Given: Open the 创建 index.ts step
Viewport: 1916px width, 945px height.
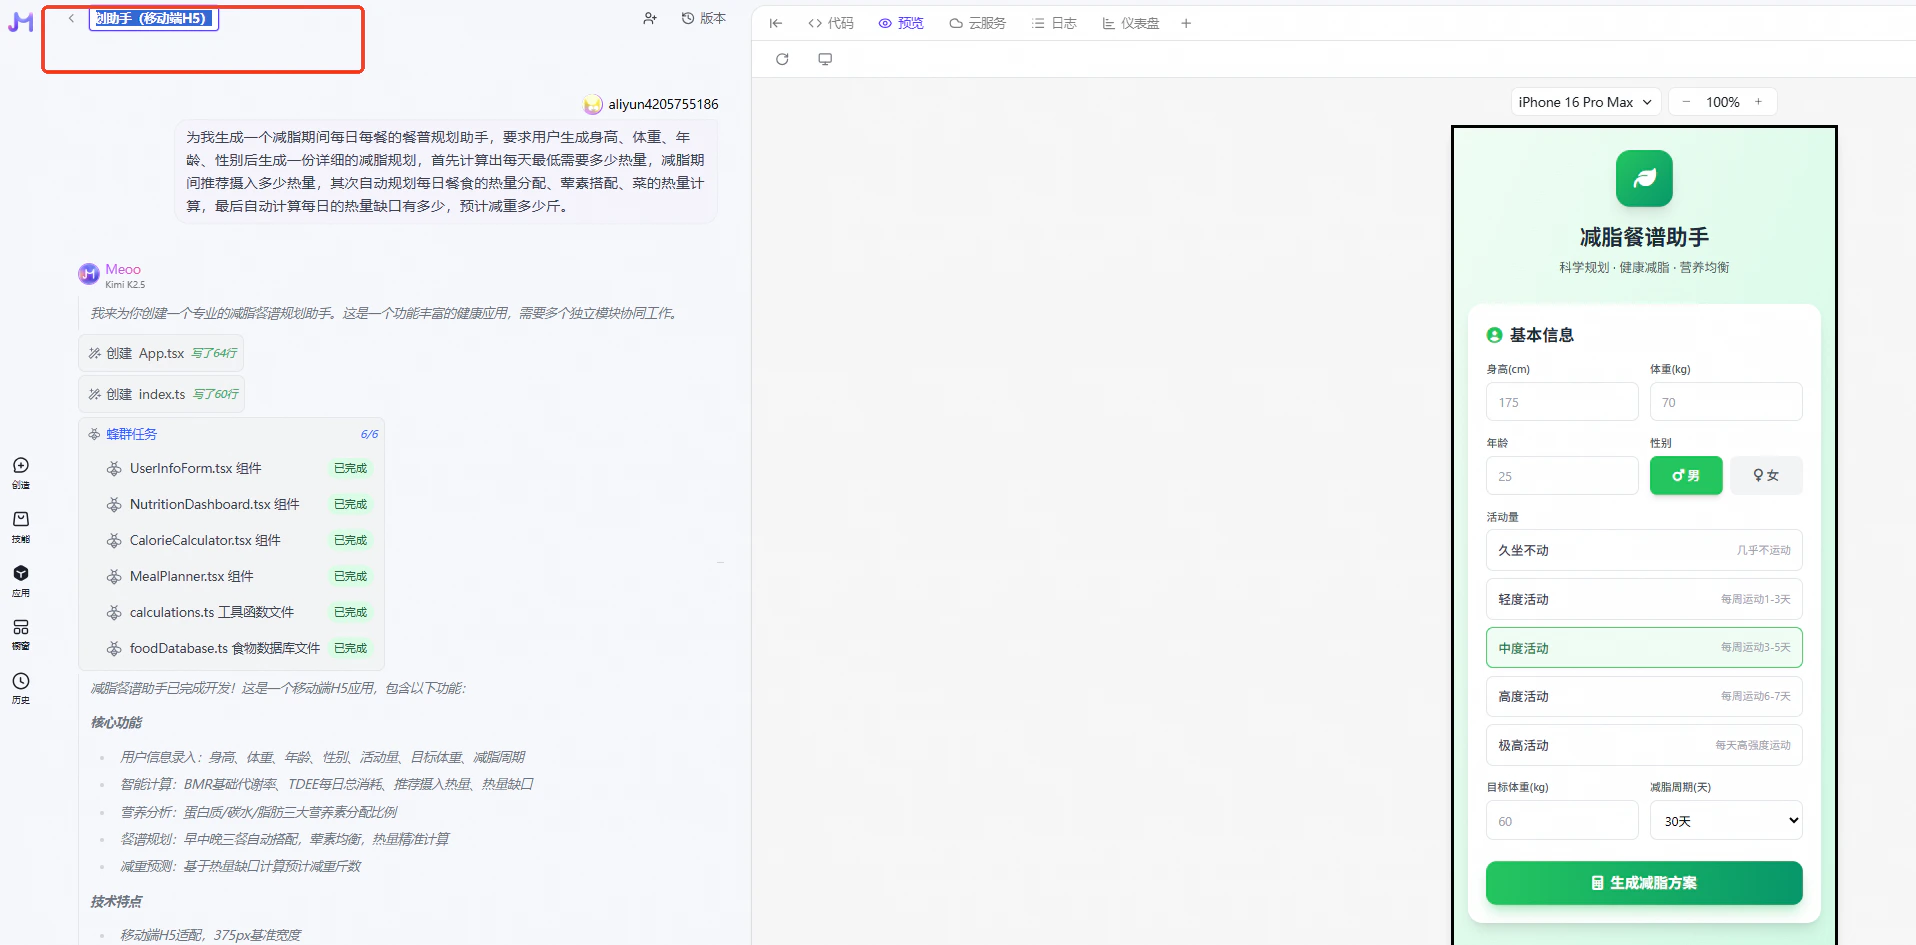Looking at the screenshot, I should [x=162, y=394].
